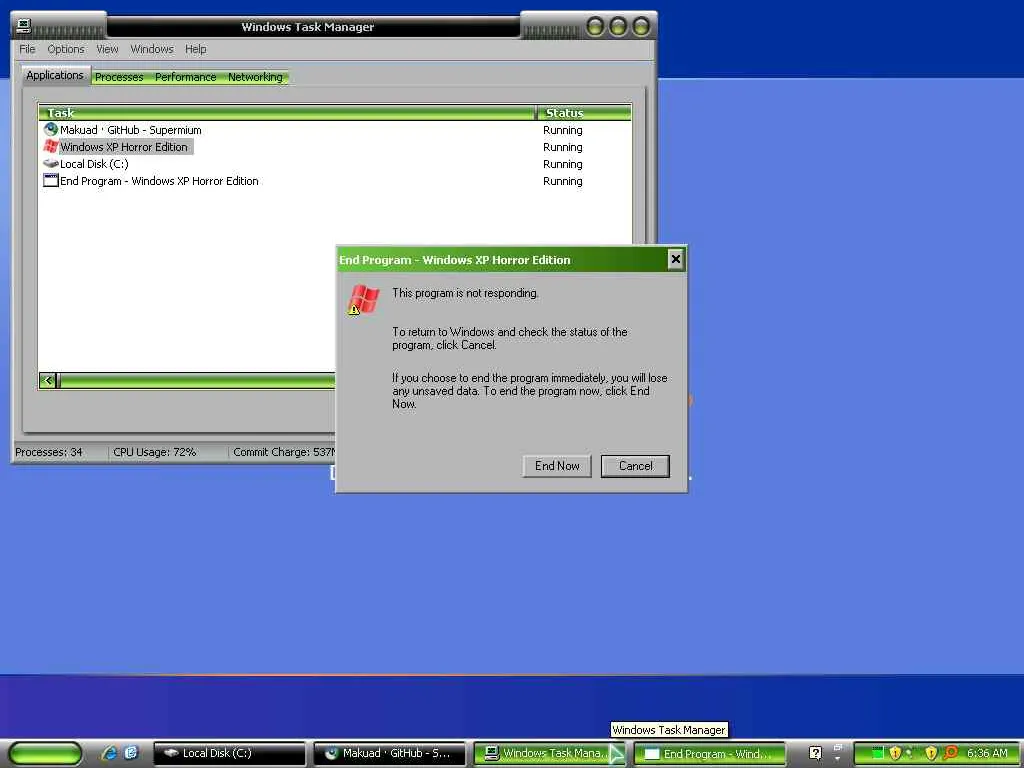Switch to End Program taskbar button
Image resolution: width=1024 pixels, height=768 pixels.
coord(709,753)
